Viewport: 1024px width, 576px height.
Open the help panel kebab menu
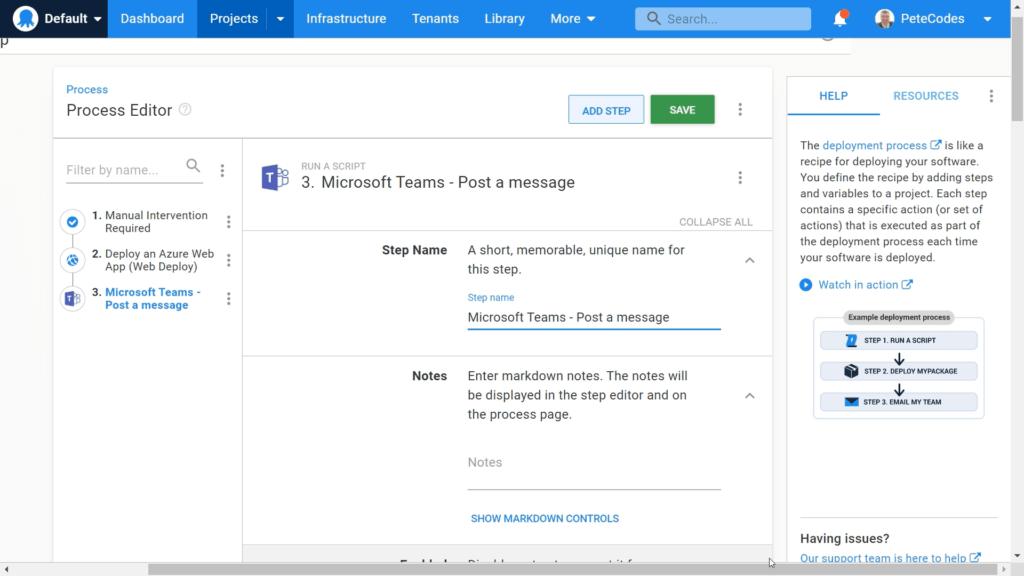coord(991,96)
